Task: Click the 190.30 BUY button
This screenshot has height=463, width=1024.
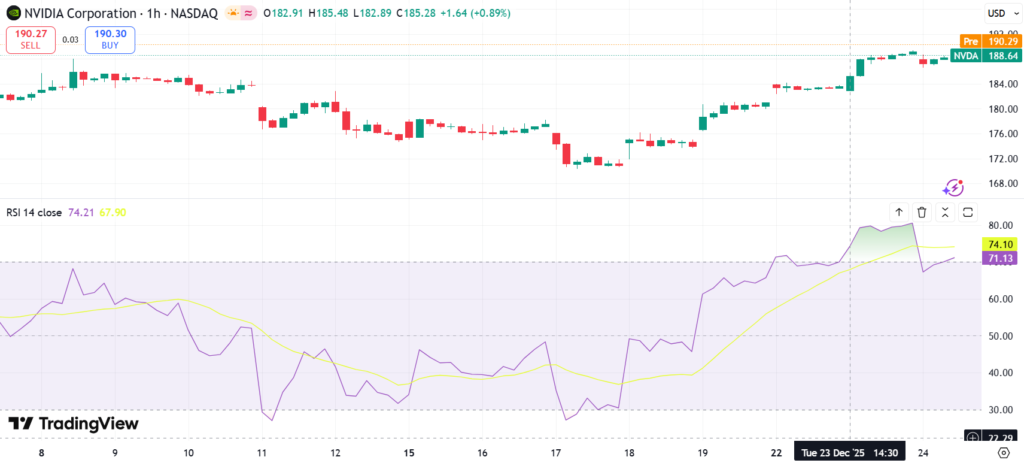Action: point(110,40)
